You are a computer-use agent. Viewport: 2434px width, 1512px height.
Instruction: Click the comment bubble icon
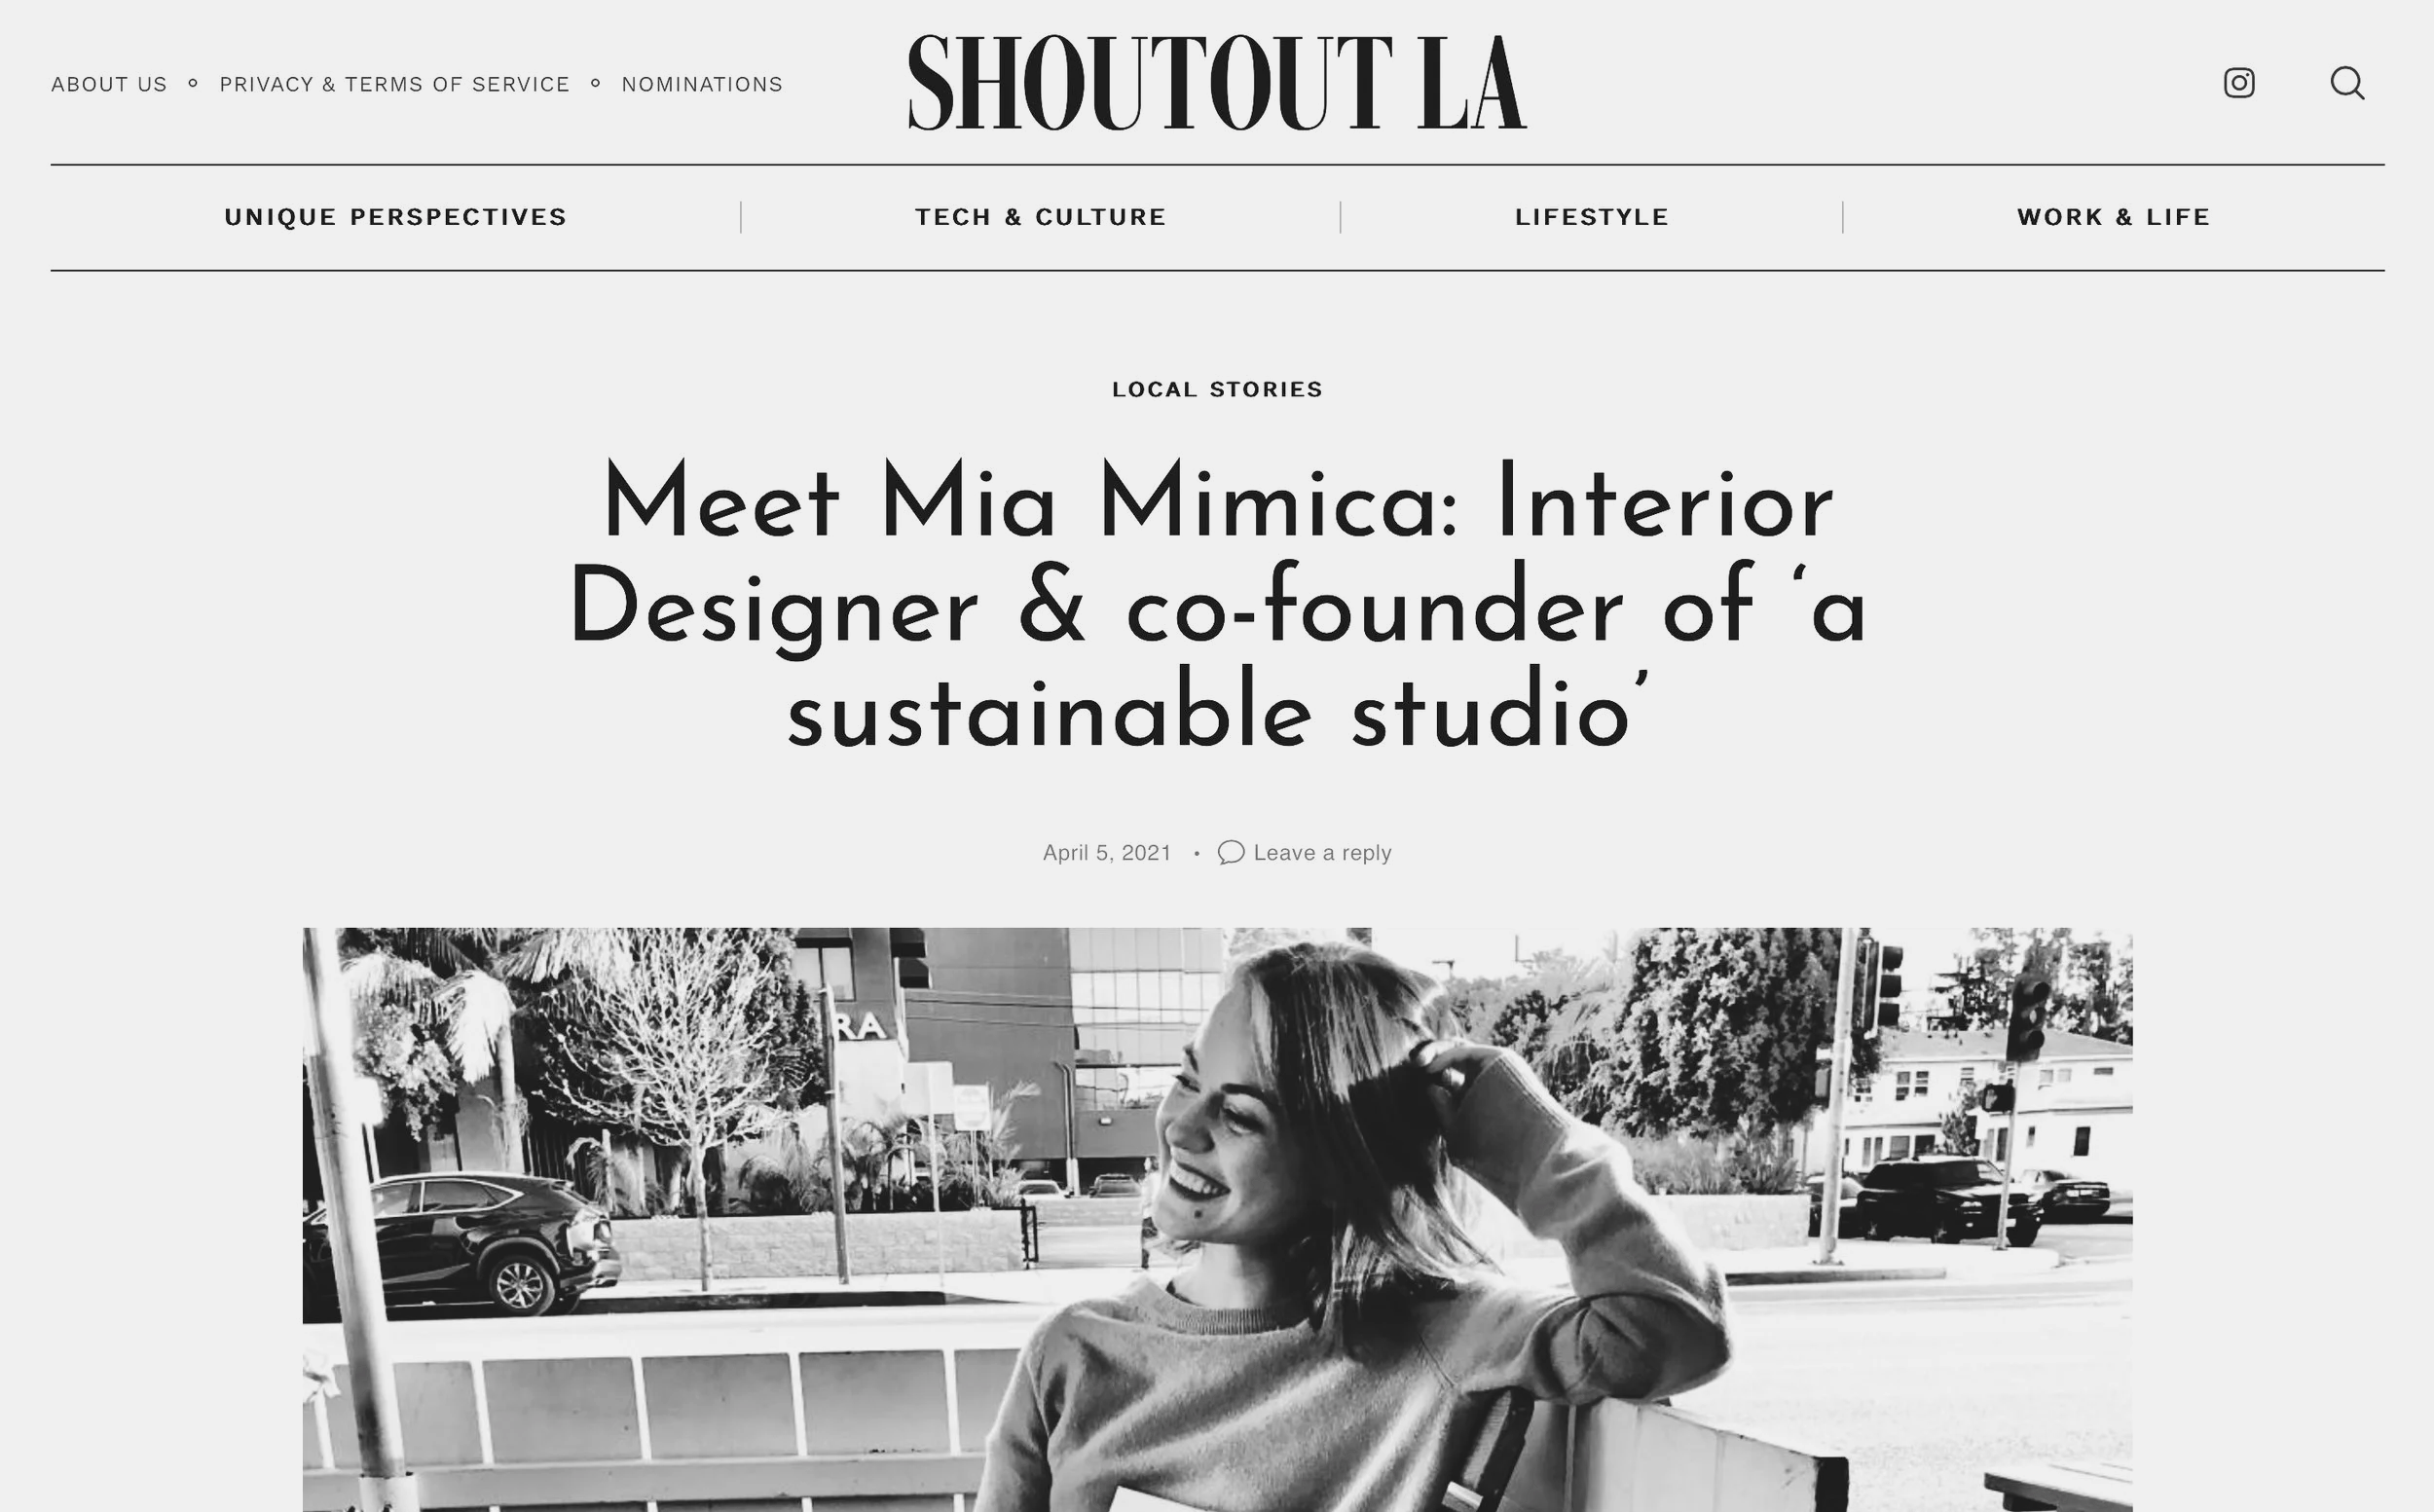coord(1231,852)
